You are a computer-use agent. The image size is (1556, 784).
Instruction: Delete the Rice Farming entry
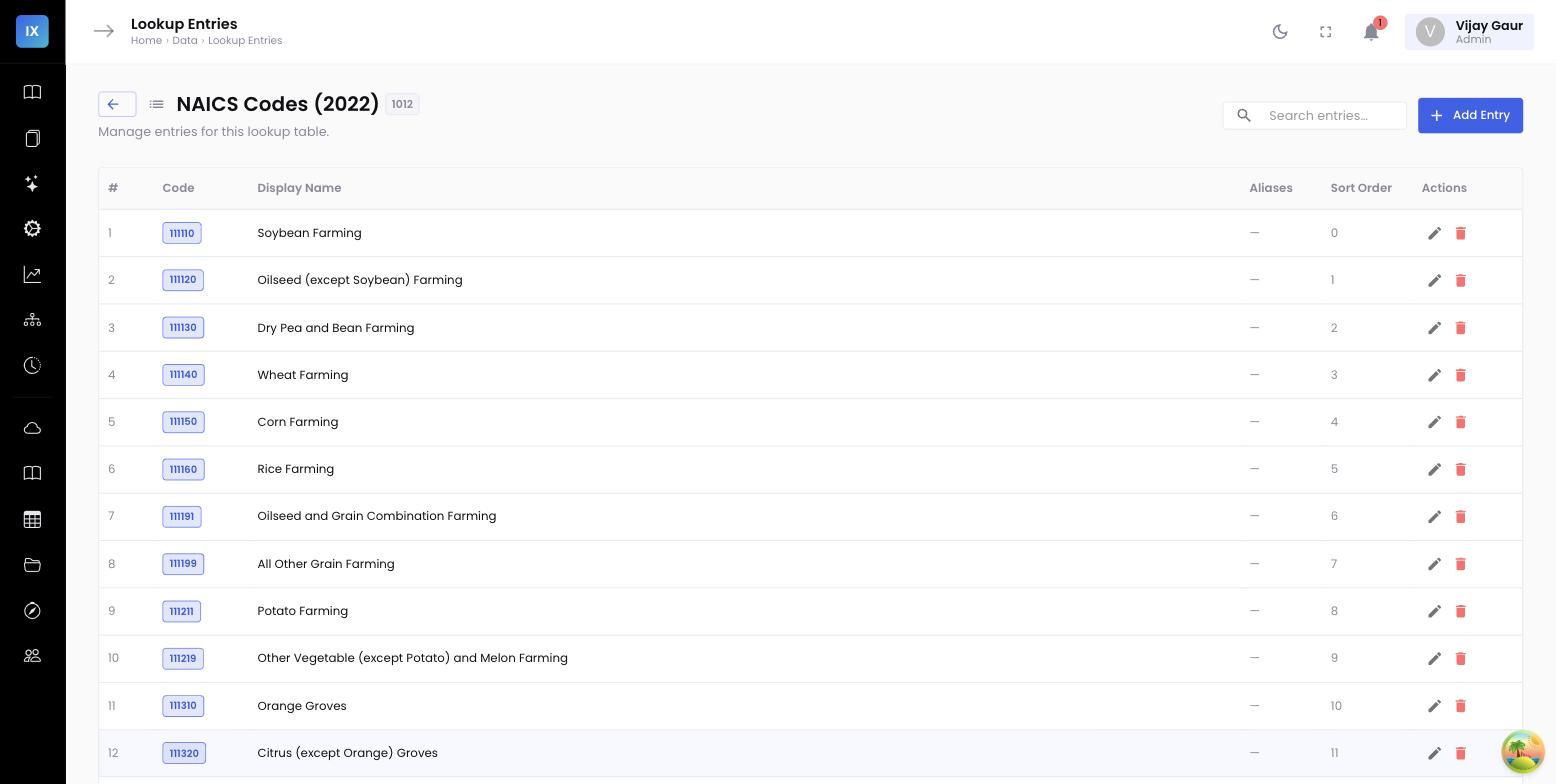(1460, 469)
